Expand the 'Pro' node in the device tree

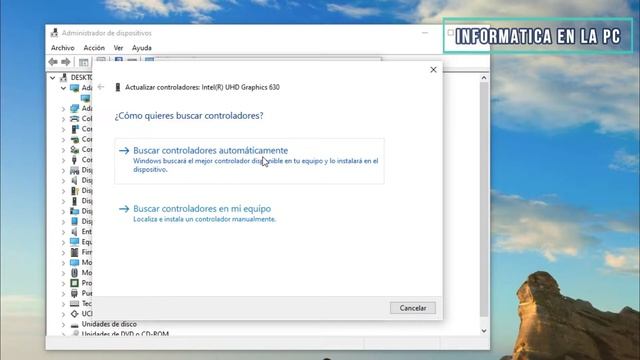click(63, 283)
